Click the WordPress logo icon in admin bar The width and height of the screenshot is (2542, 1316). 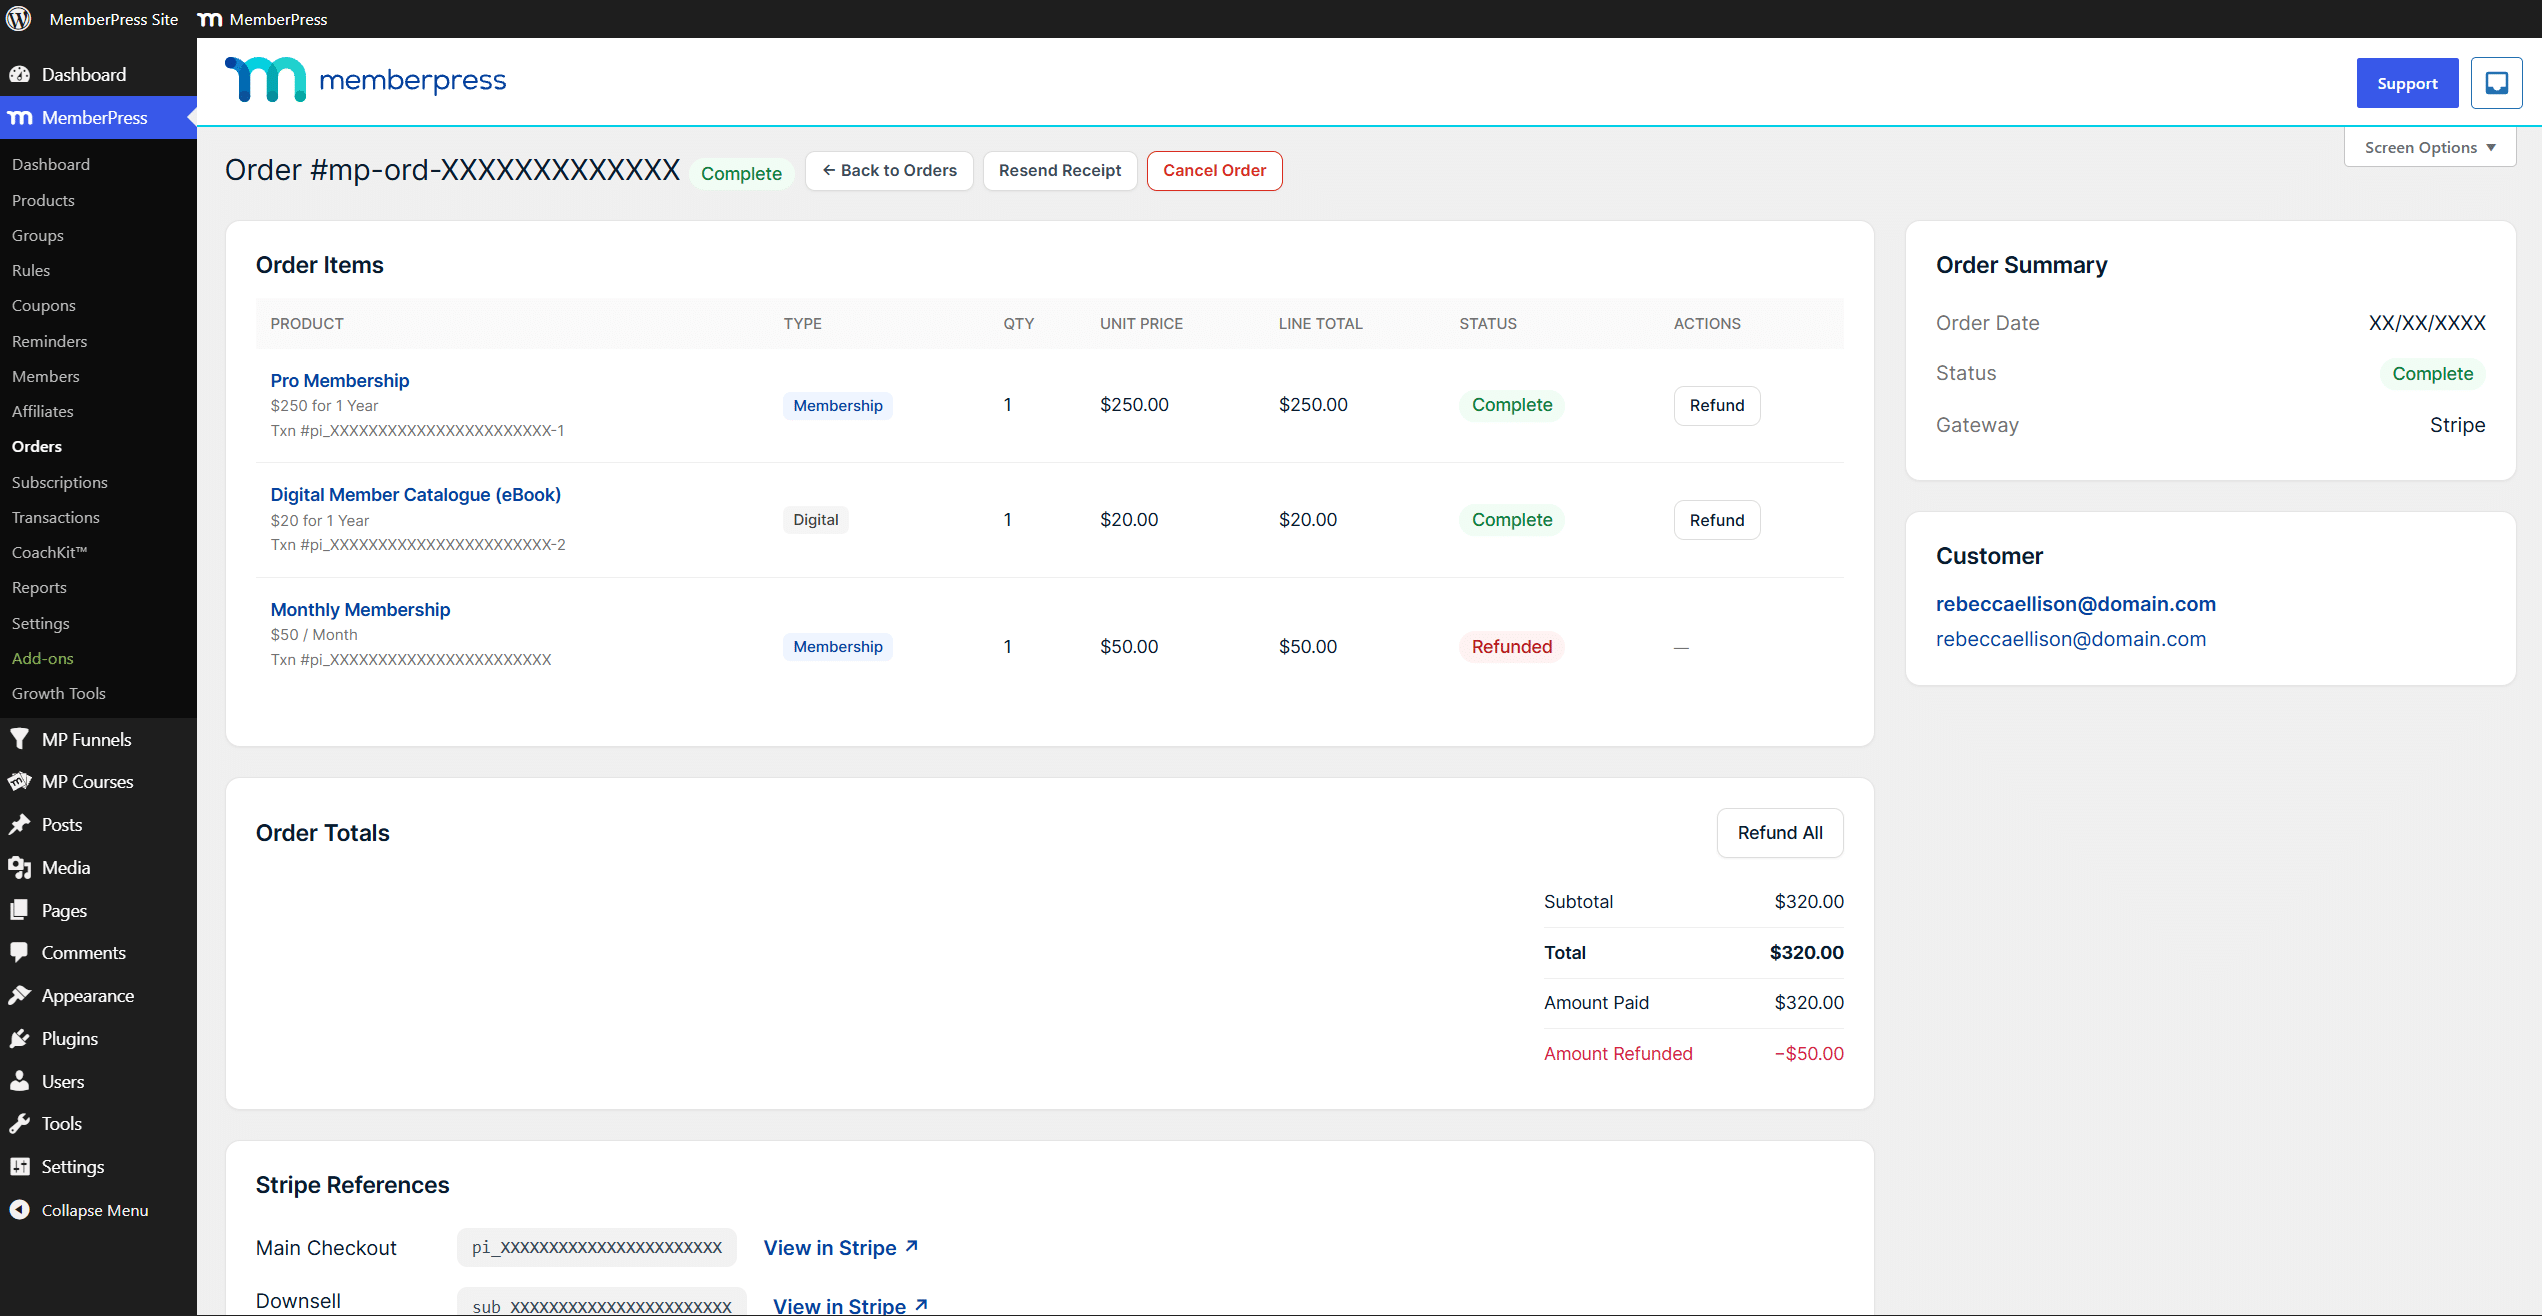pos(19,19)
